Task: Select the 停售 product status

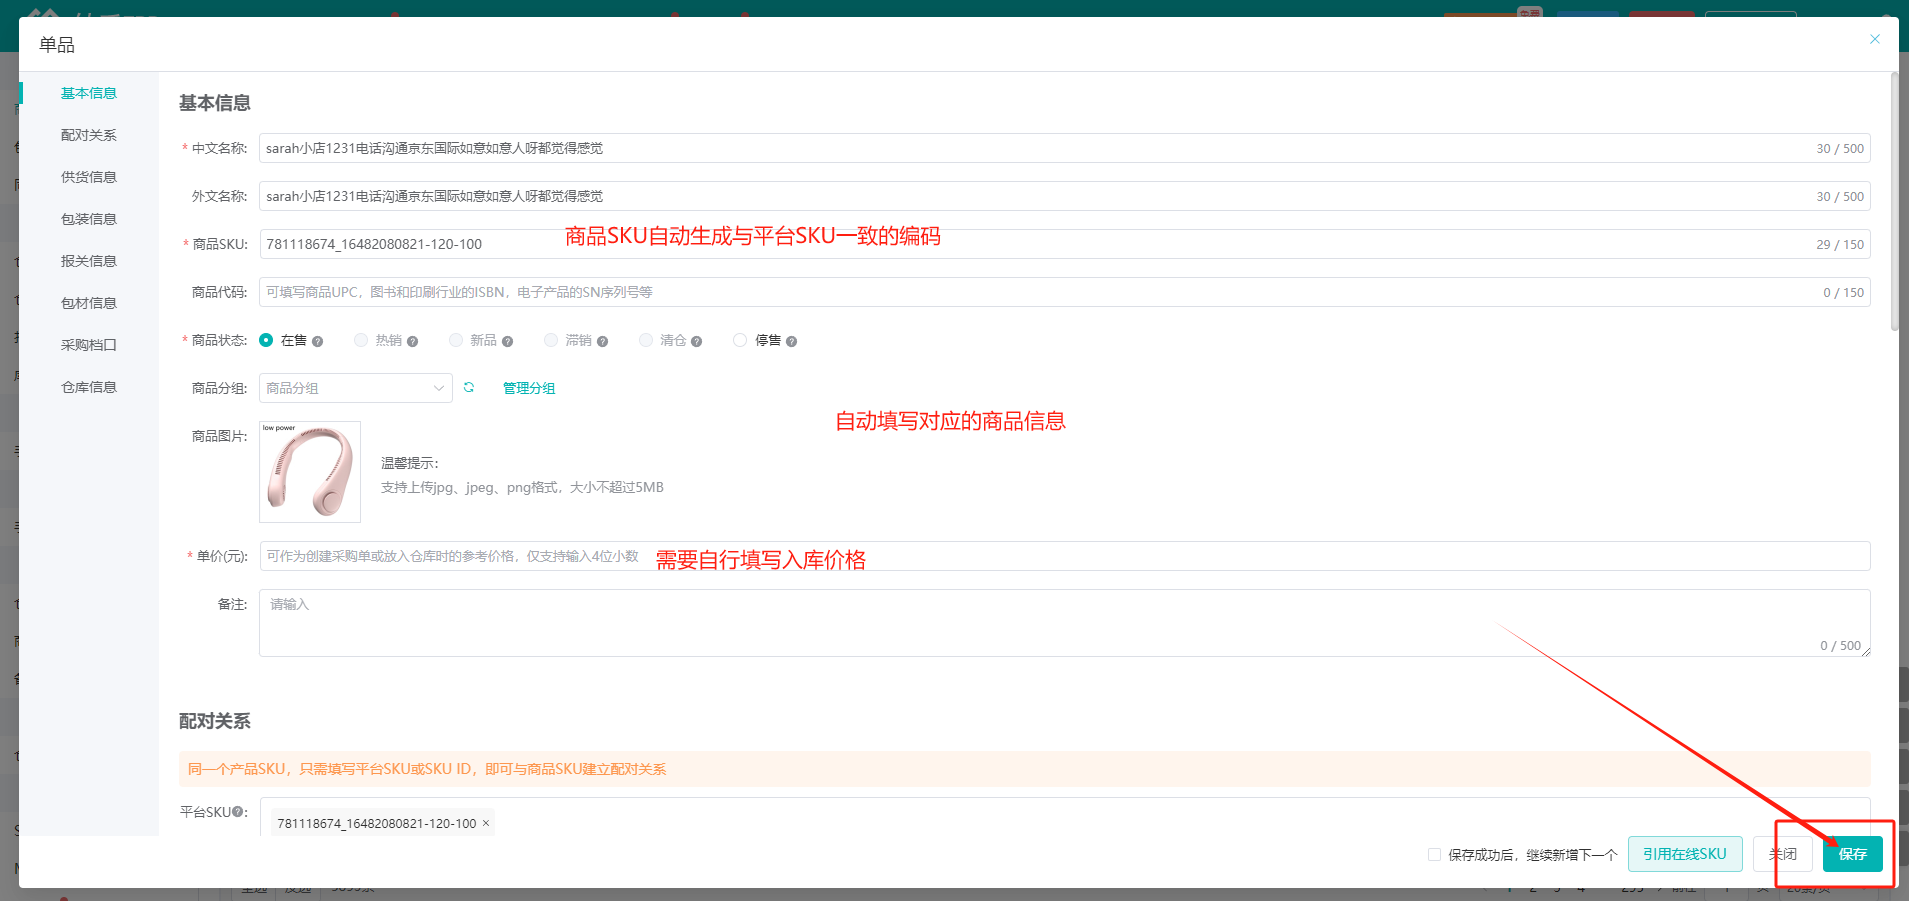Action: (x=740, y=340)
